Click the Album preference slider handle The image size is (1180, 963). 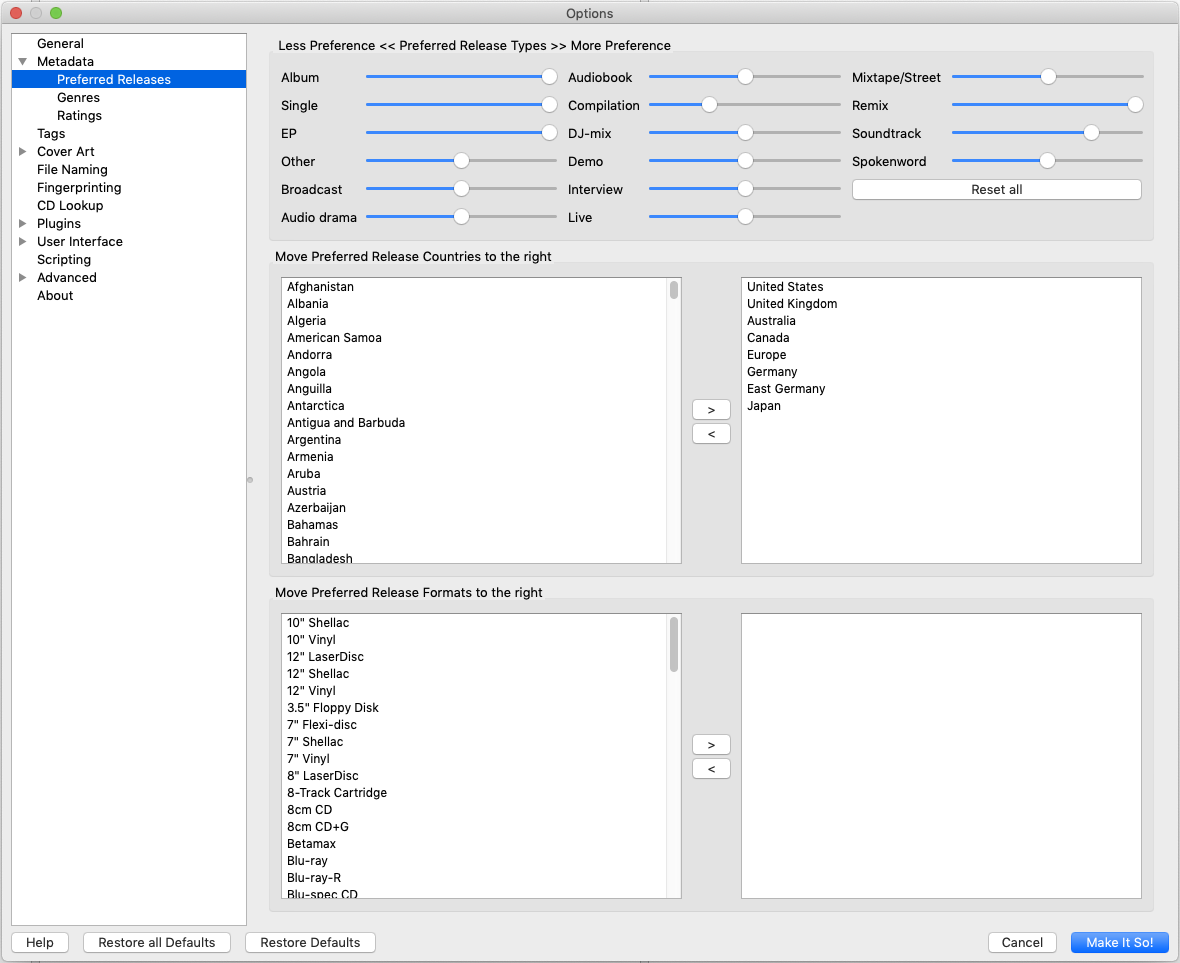549,77
